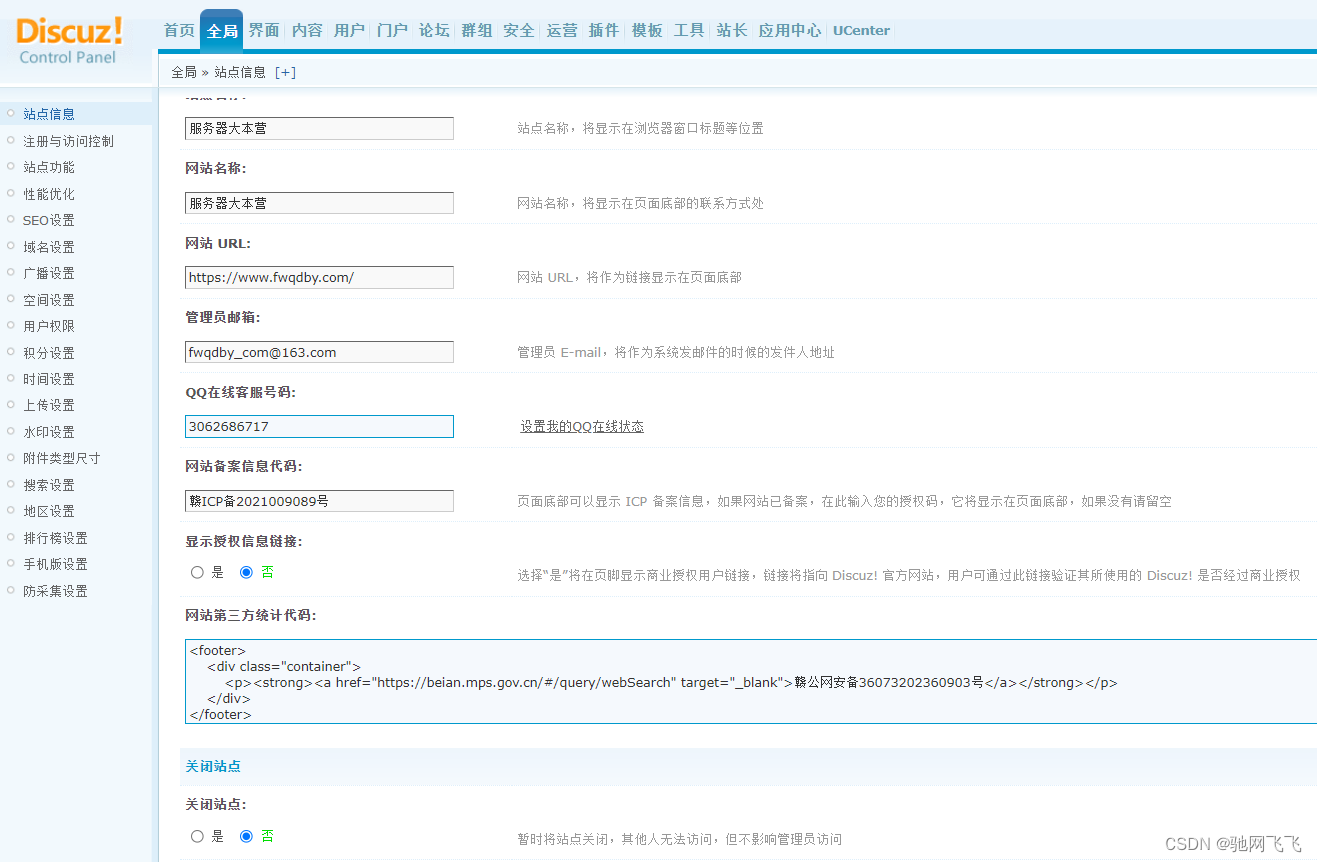Select 否 for 关闭站点
This screenshot has height=862, width=1317.
pos(246,836)
